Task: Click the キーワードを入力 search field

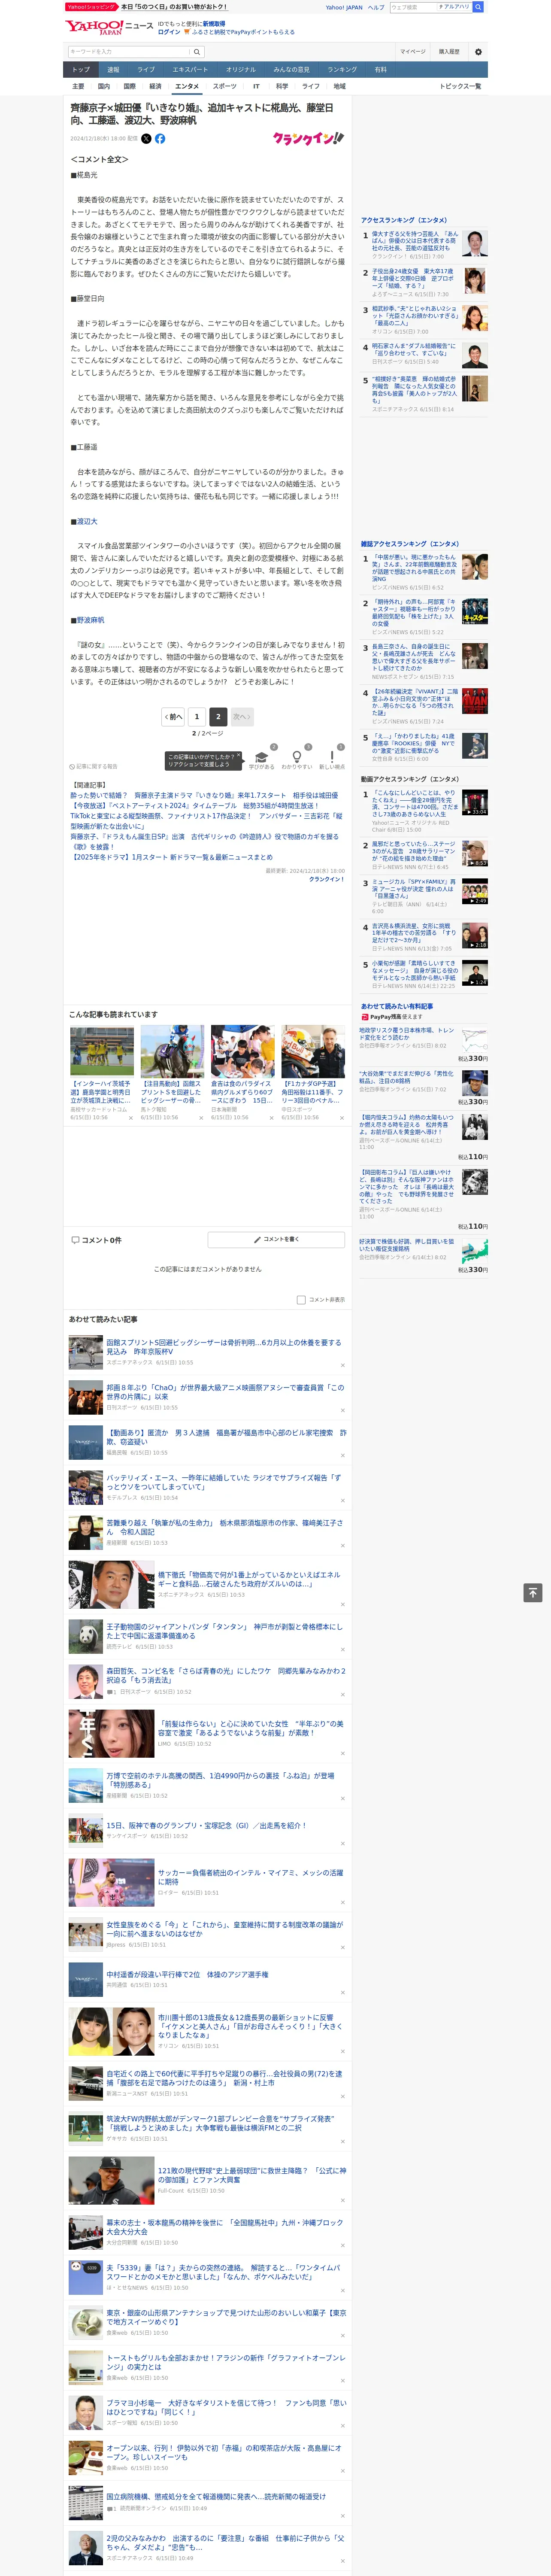Action: (x=129, y=52)
